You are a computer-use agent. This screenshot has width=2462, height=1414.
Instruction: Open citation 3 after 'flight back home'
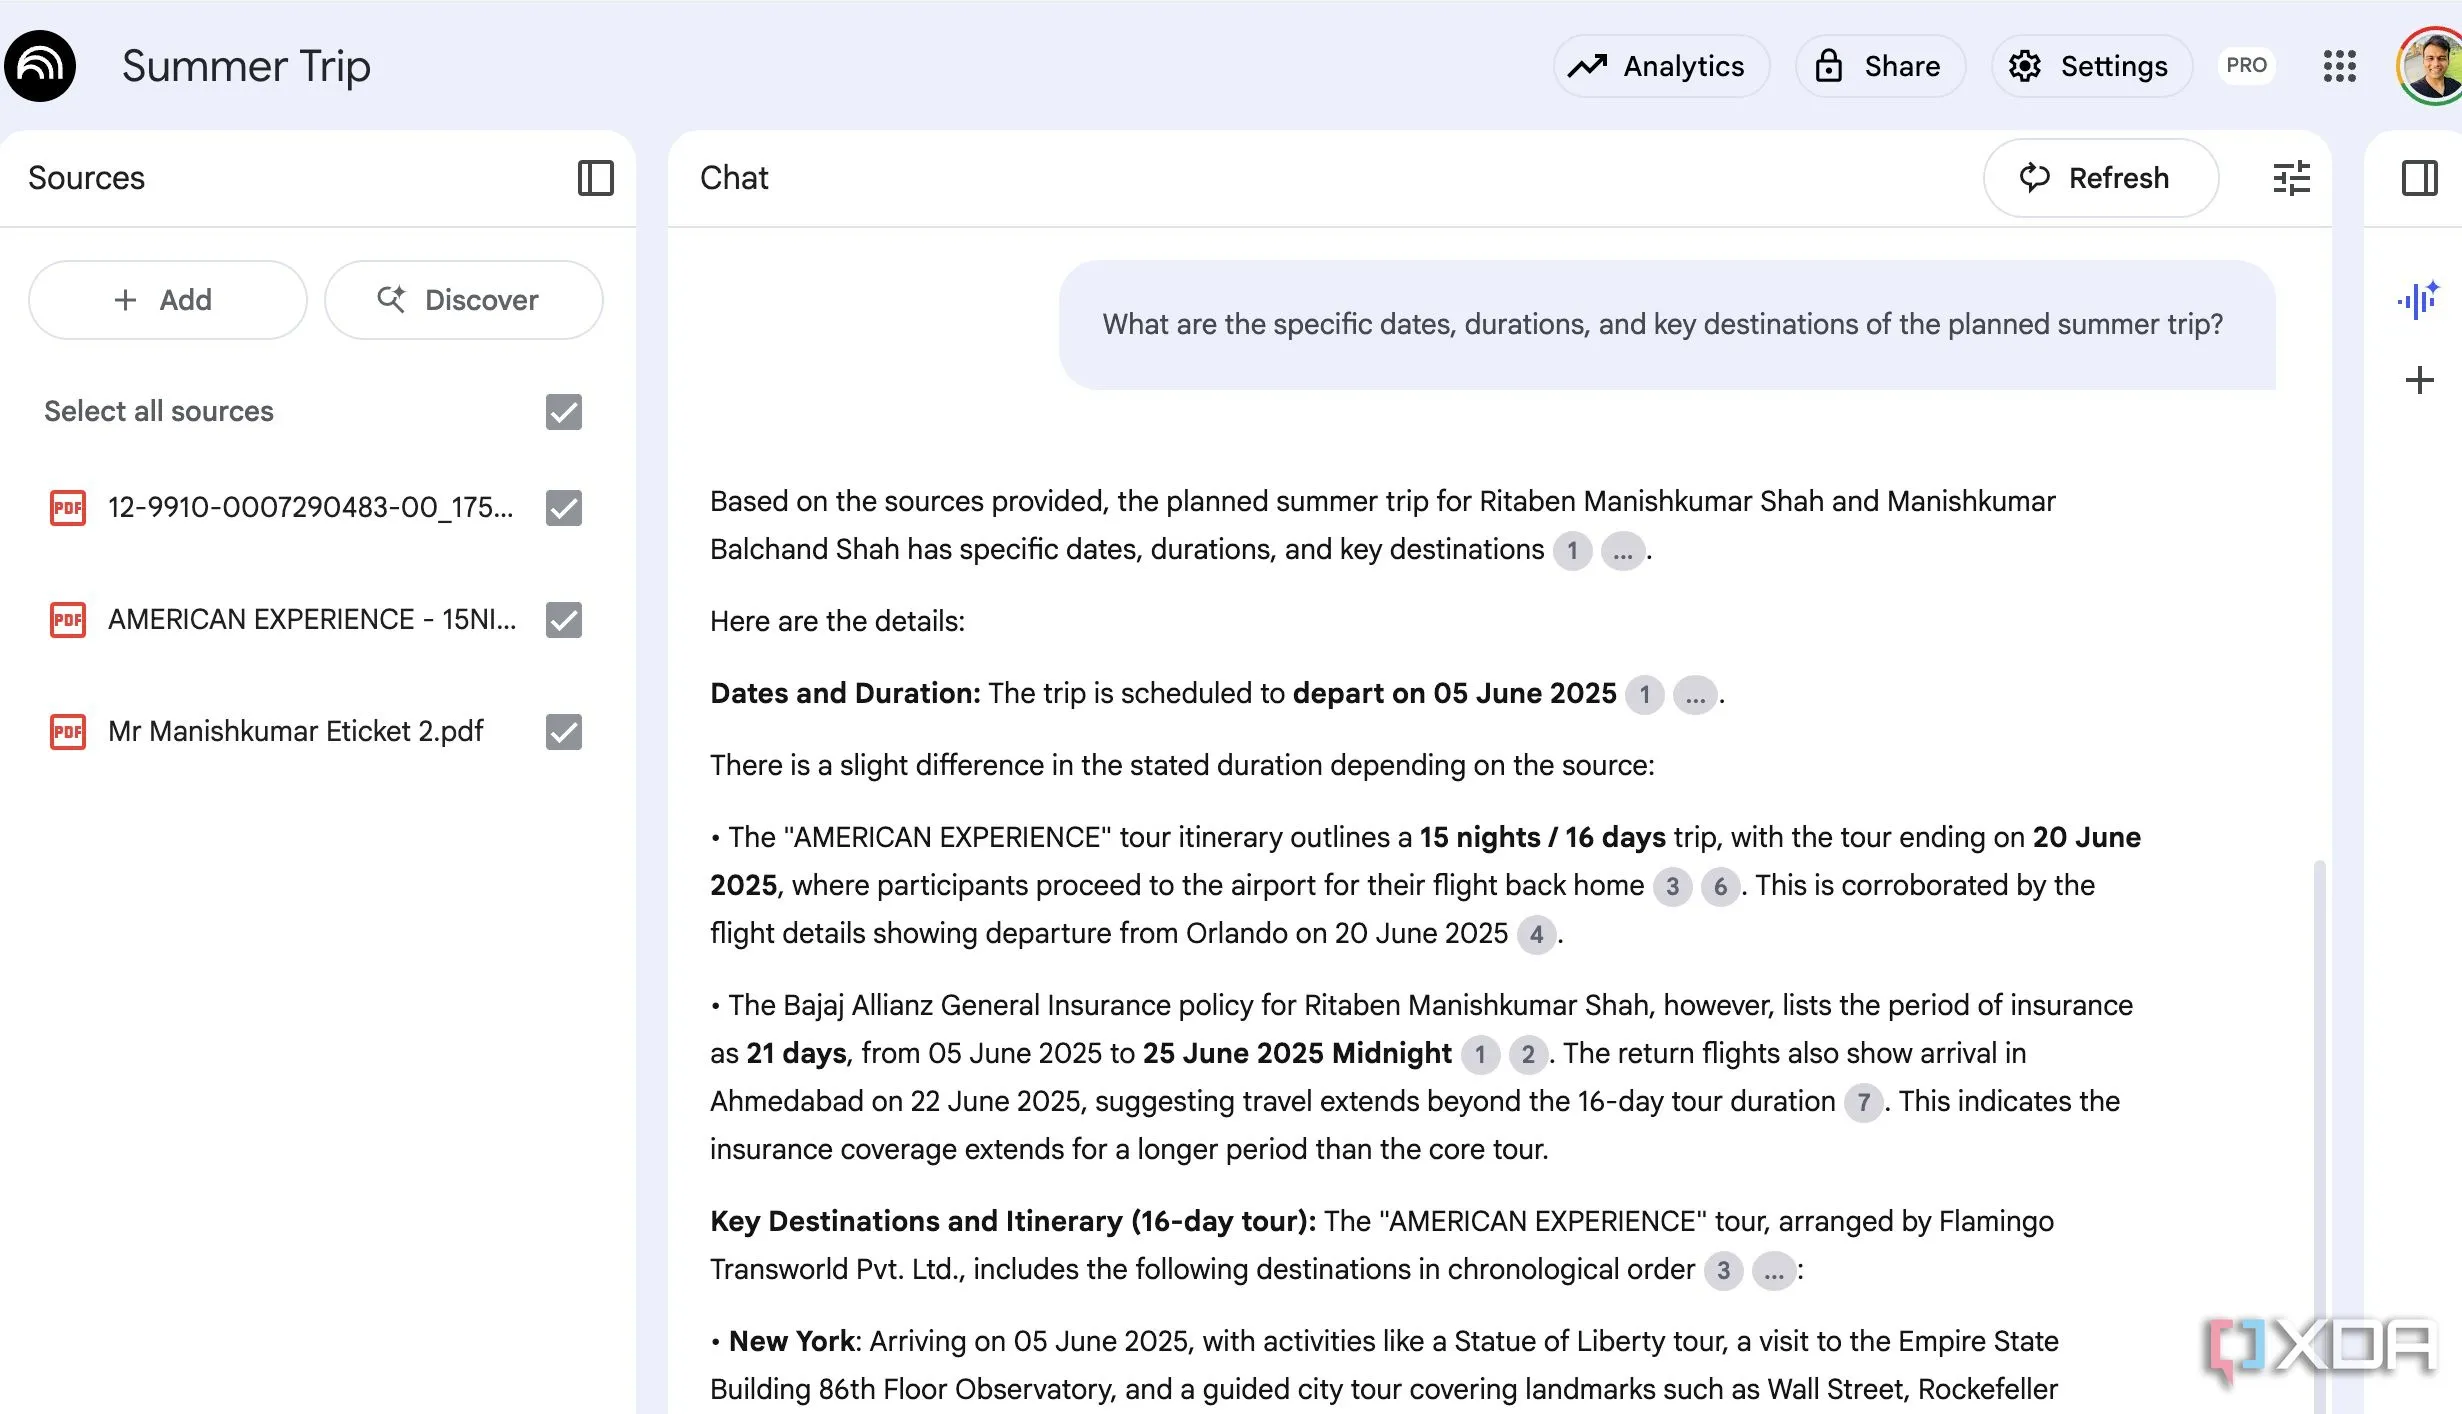(x=1672, y=887)
